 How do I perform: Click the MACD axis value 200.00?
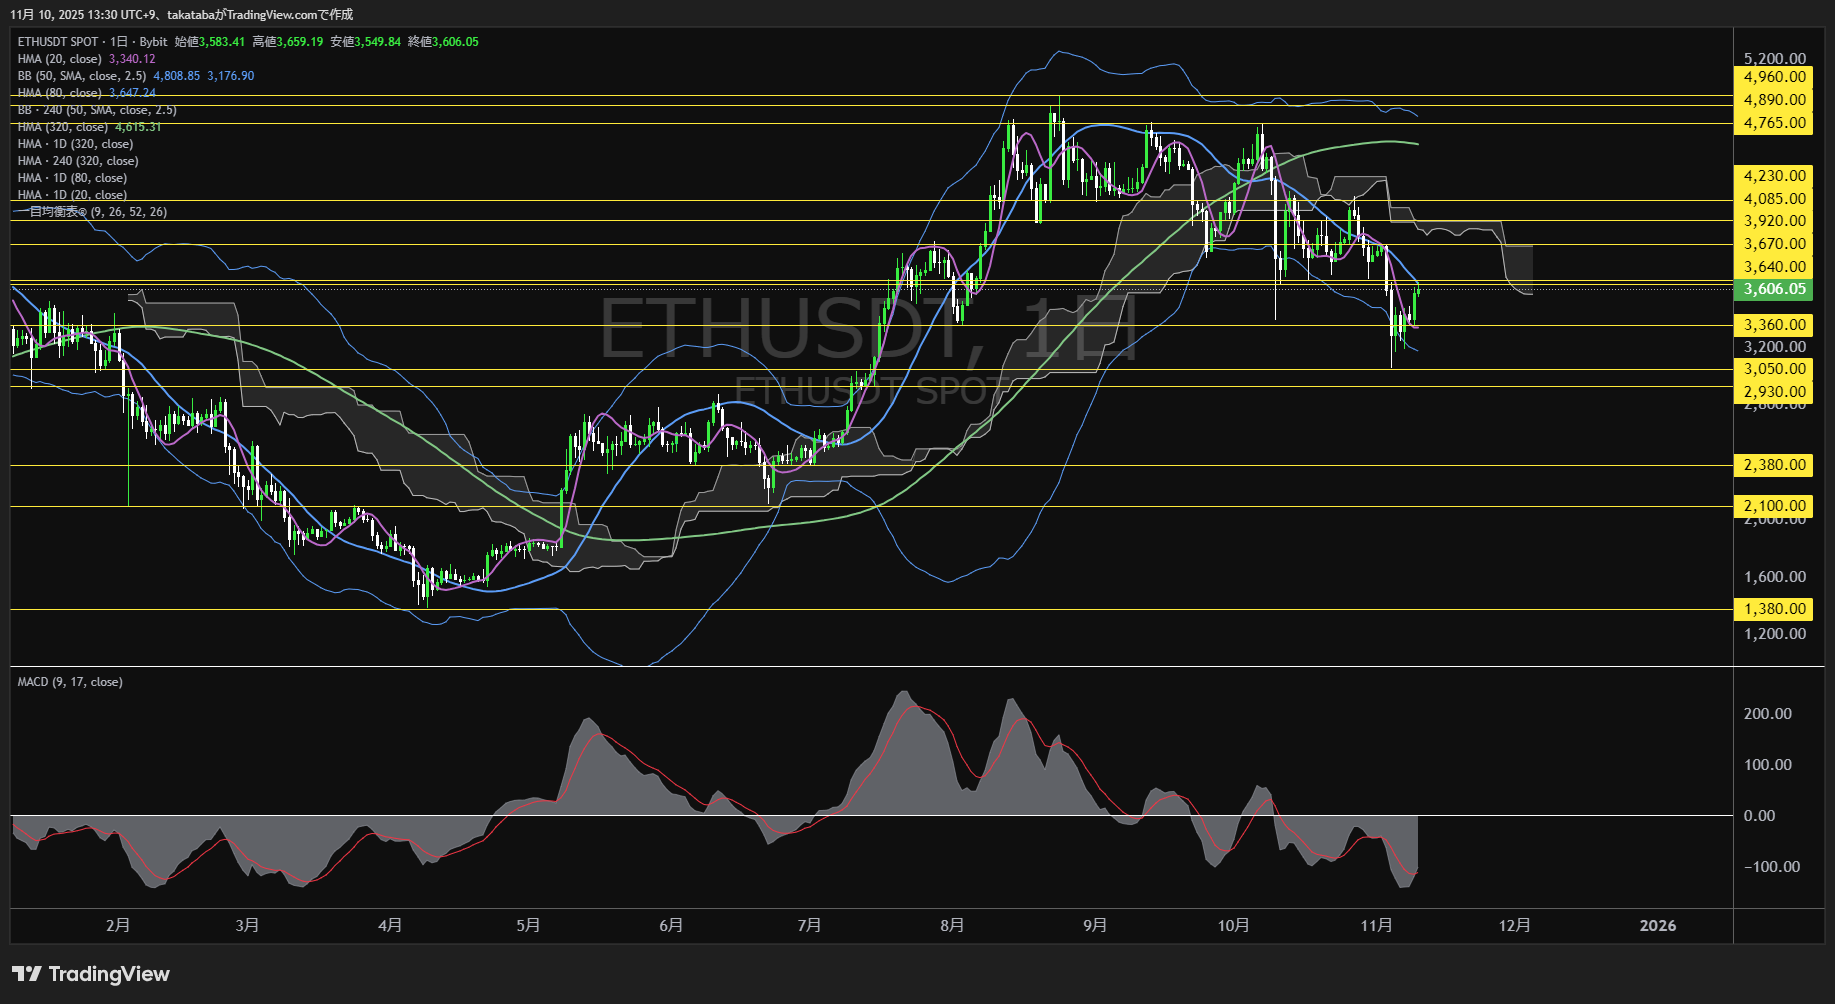pyautogui.click(x=1767, y=714)
